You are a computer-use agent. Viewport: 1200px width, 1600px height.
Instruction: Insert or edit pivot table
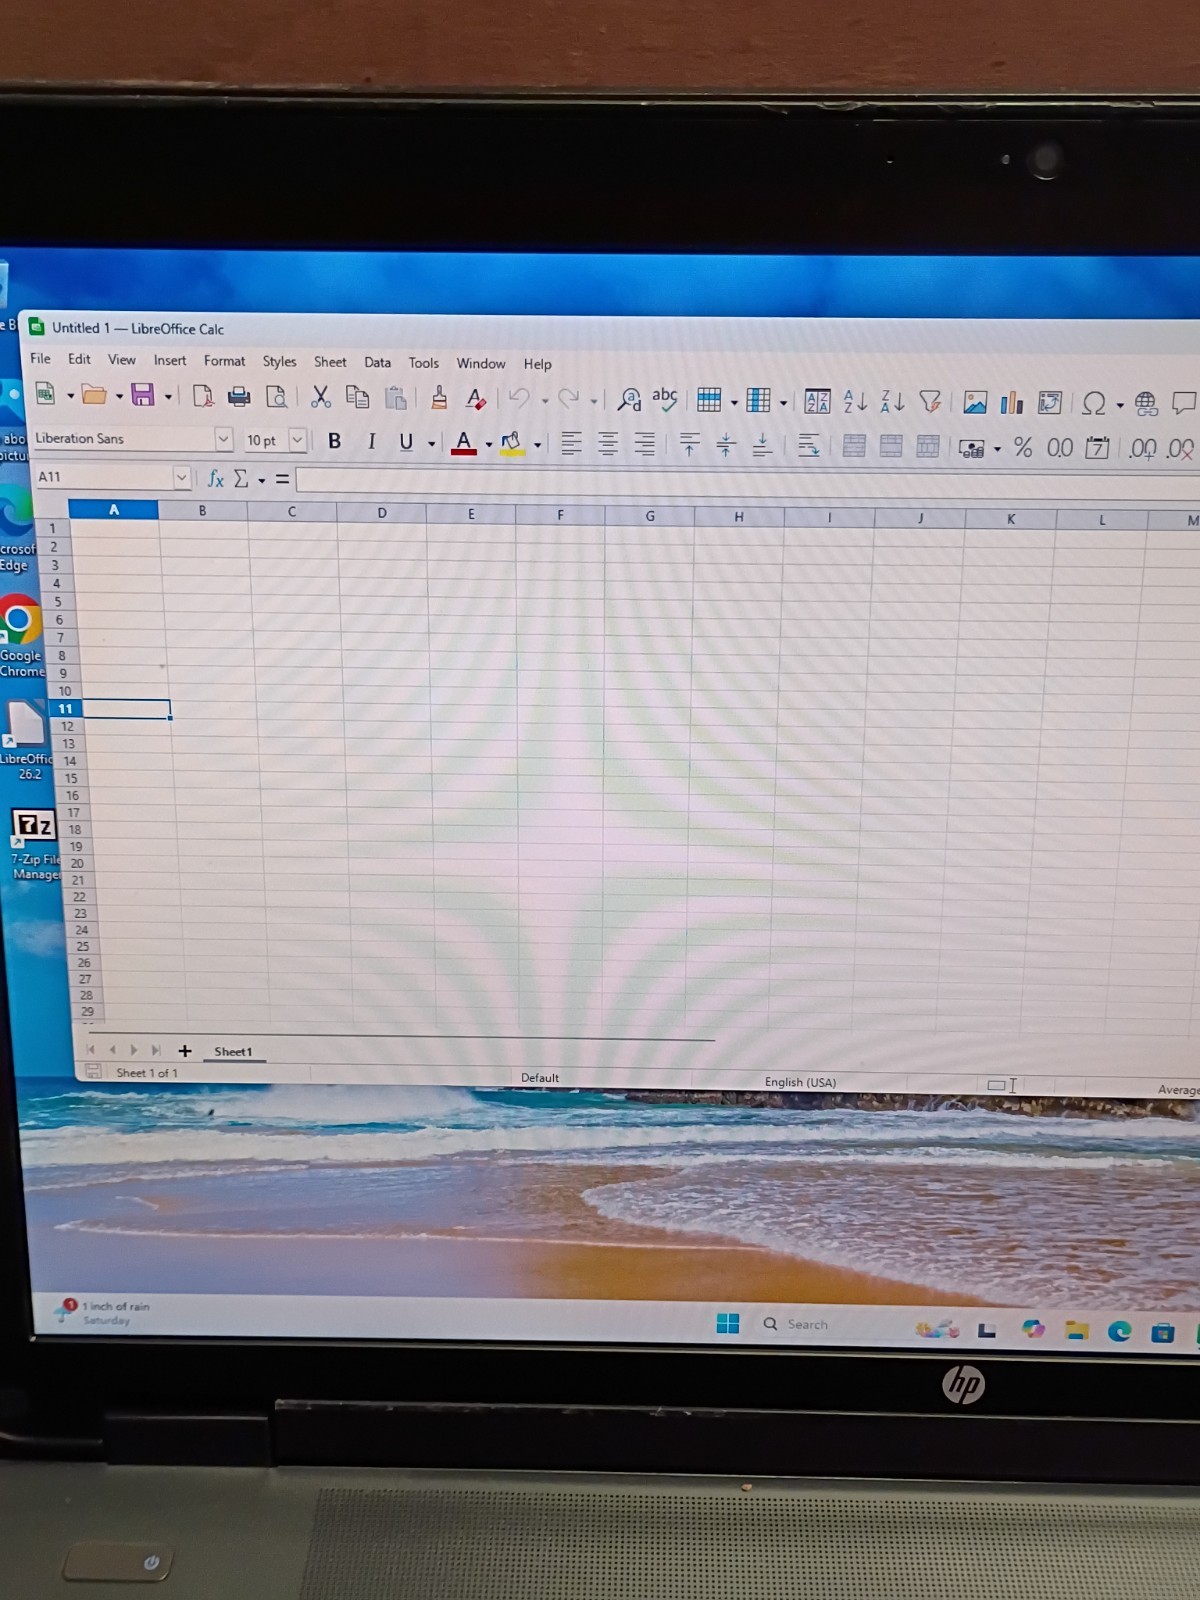click(1050, 403)
